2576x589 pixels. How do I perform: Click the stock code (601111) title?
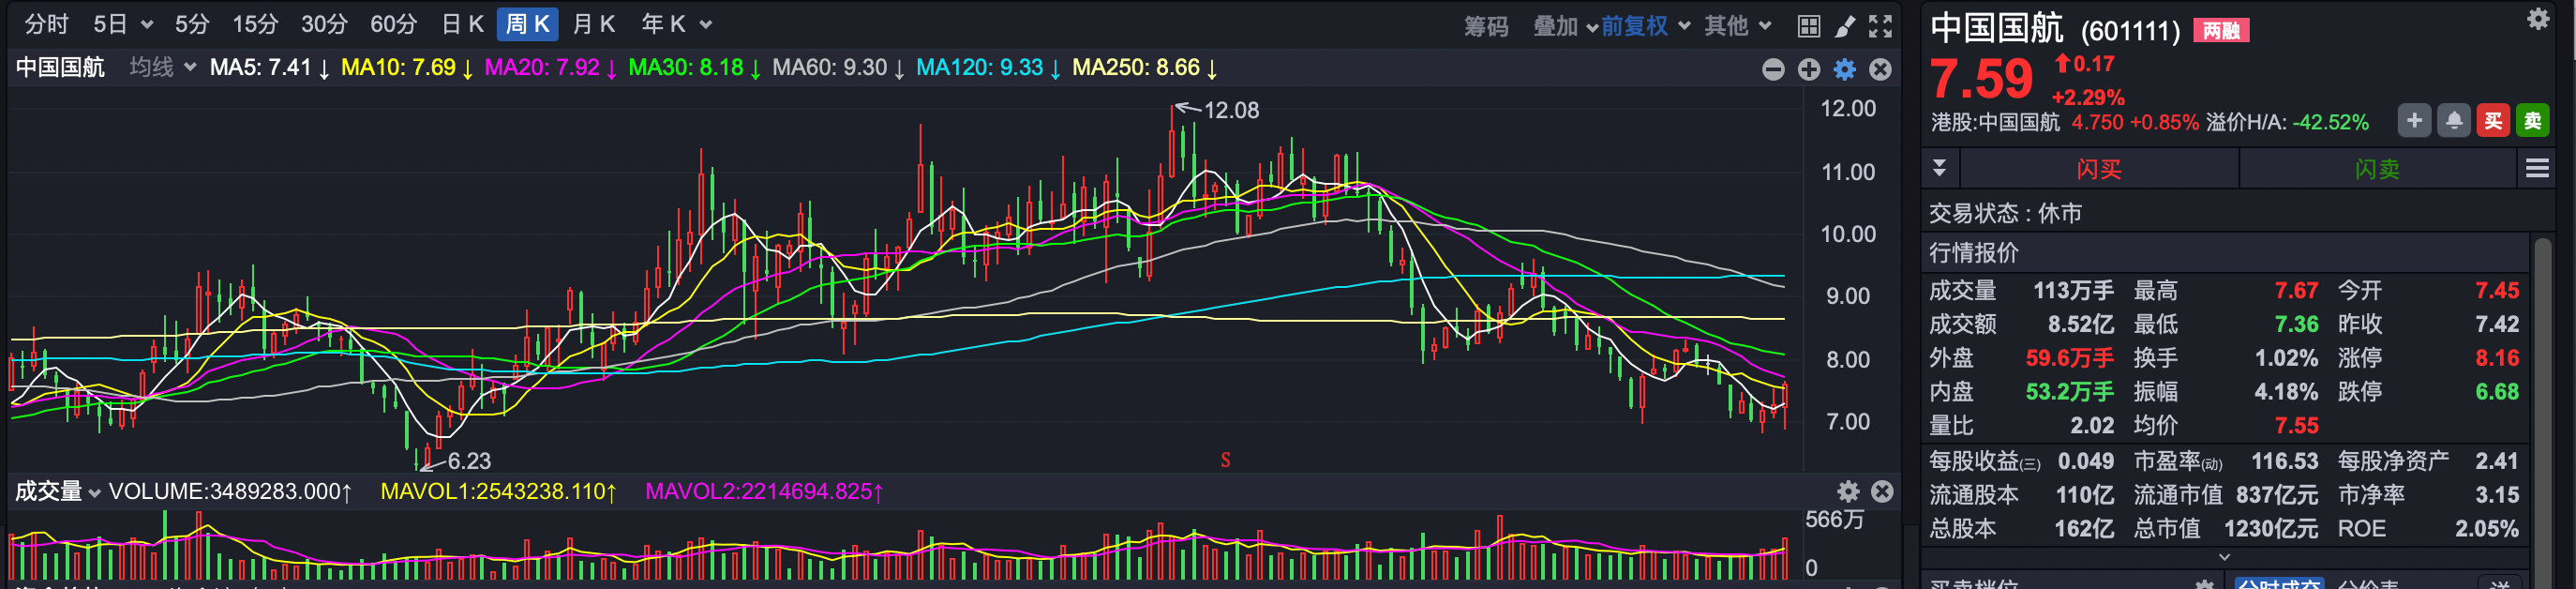pos(2130,31)
